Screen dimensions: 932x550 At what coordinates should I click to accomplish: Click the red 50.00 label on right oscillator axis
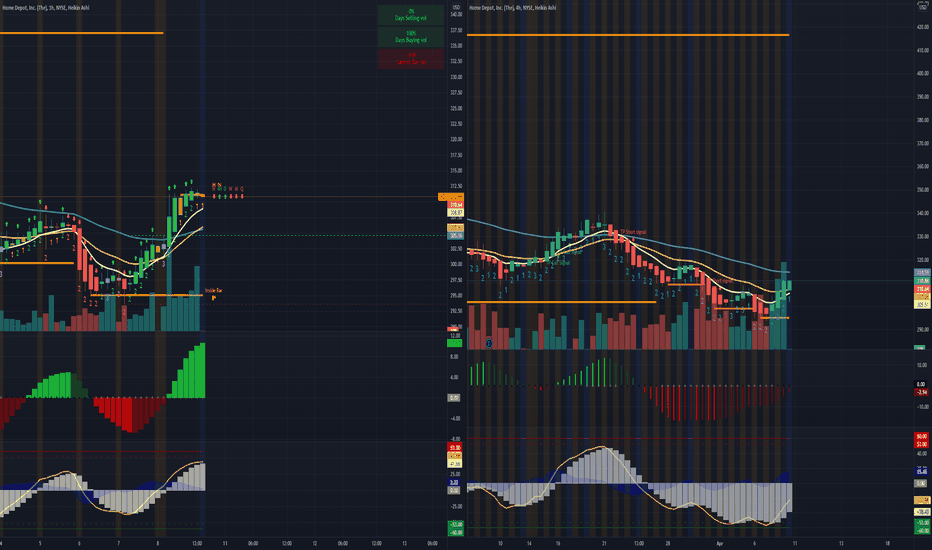coord(922,436)
